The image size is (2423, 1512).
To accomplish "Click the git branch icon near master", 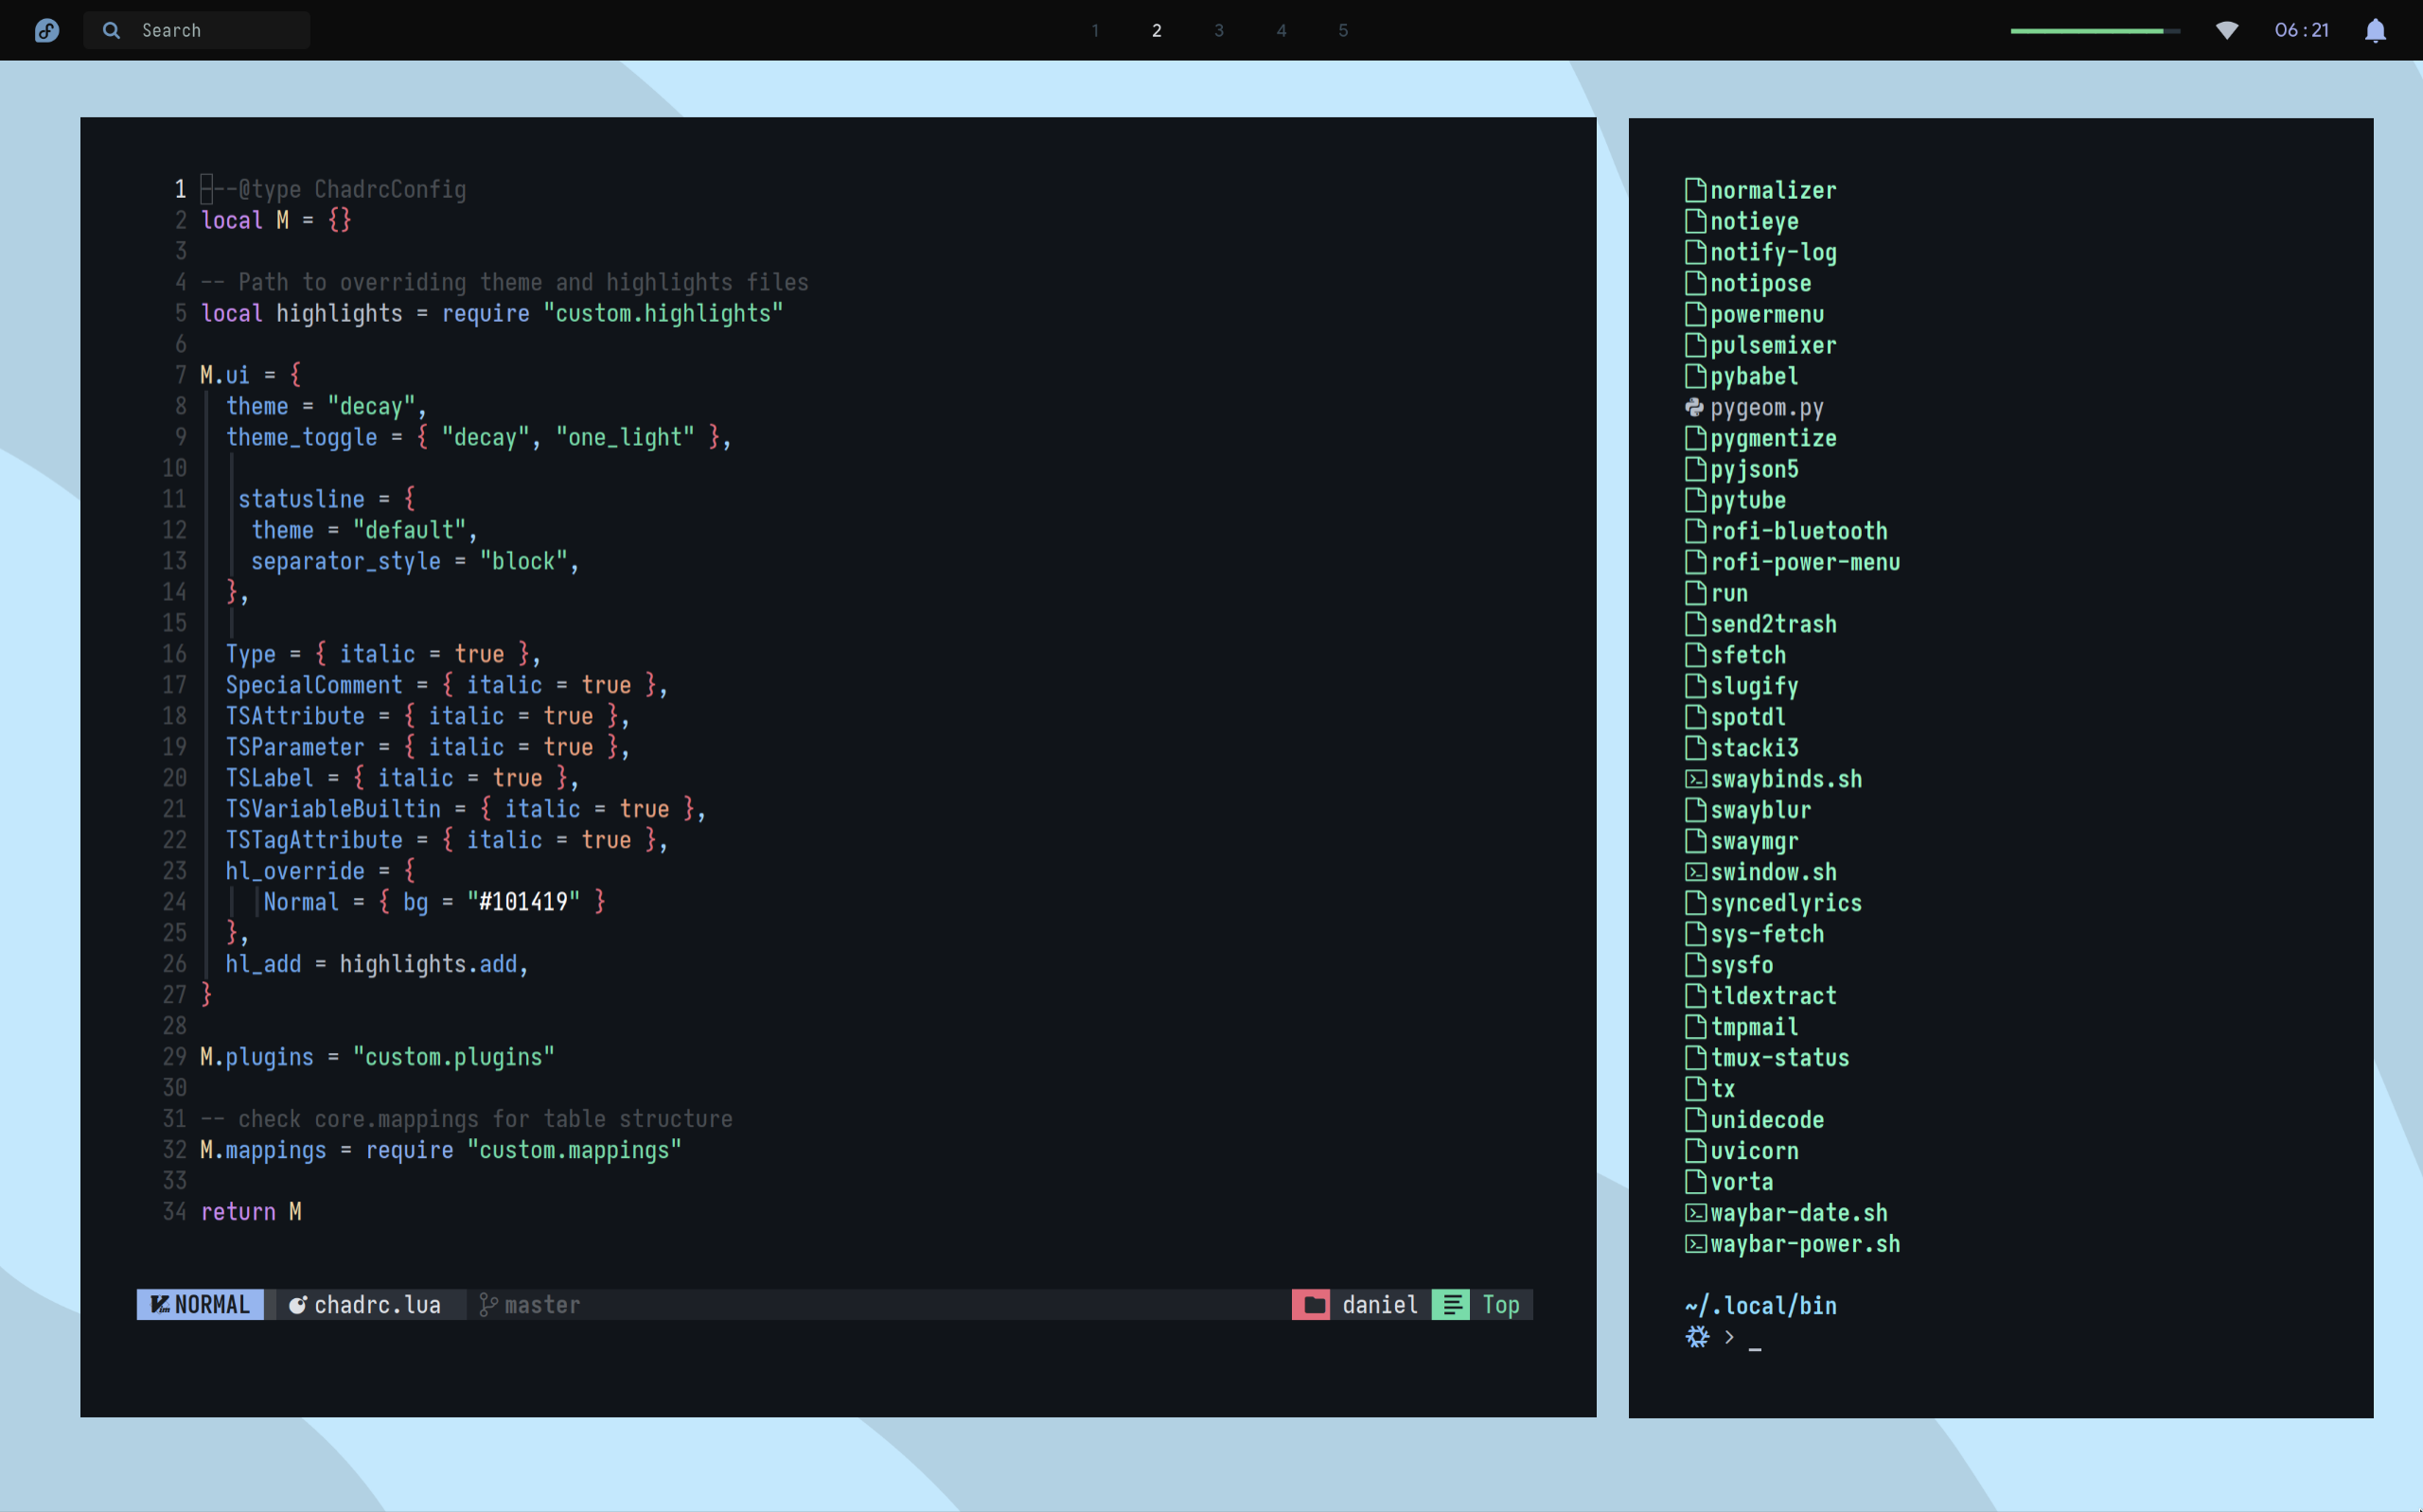I will click(x=488, y=1304).
